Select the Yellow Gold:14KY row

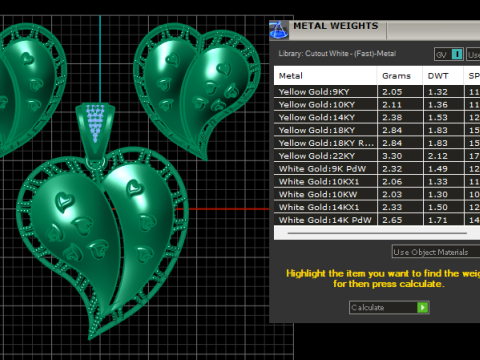click(377, 117)
